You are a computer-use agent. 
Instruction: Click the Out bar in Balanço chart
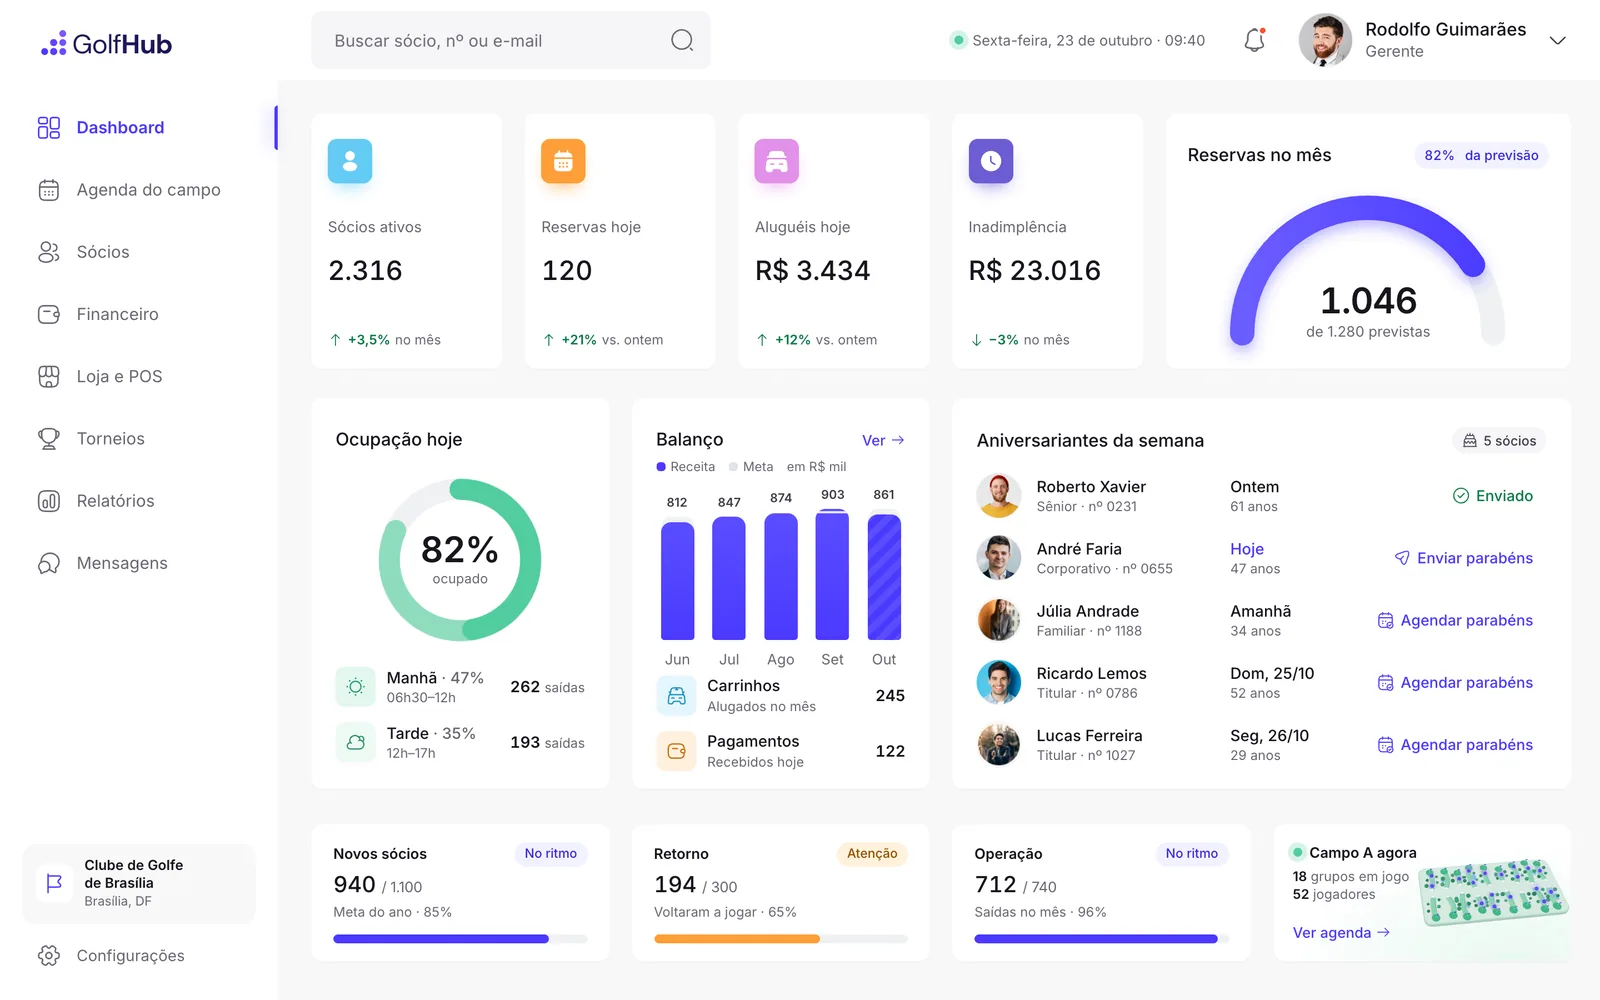[x=884, y=577]
